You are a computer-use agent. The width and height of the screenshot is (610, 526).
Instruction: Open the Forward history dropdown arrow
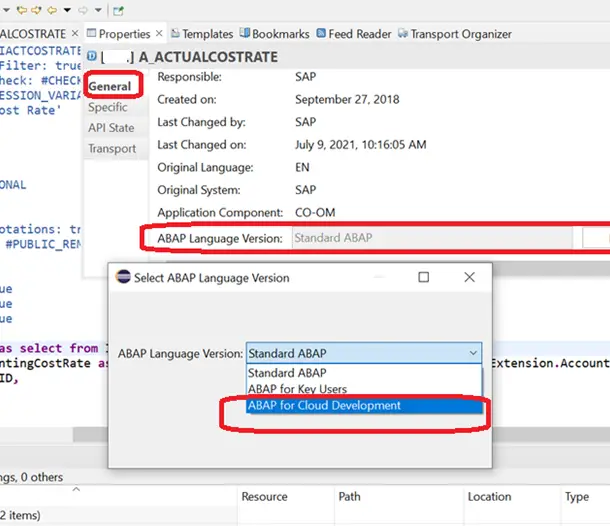pos(98,10)
